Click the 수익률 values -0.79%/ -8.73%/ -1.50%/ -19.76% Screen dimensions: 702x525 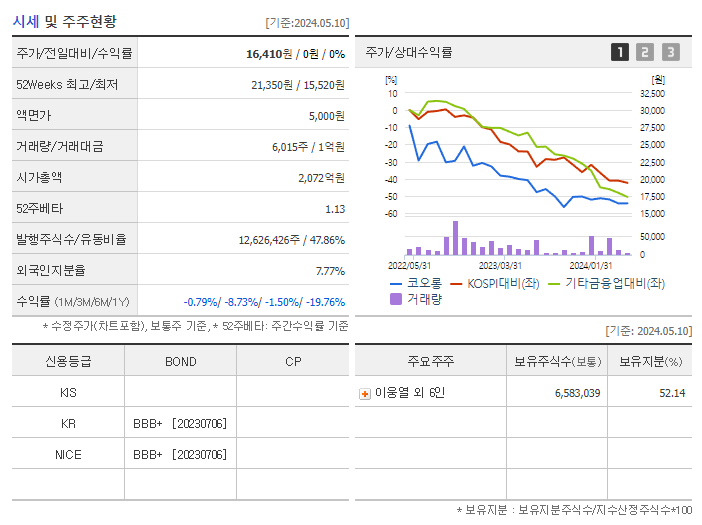(264, 302)
